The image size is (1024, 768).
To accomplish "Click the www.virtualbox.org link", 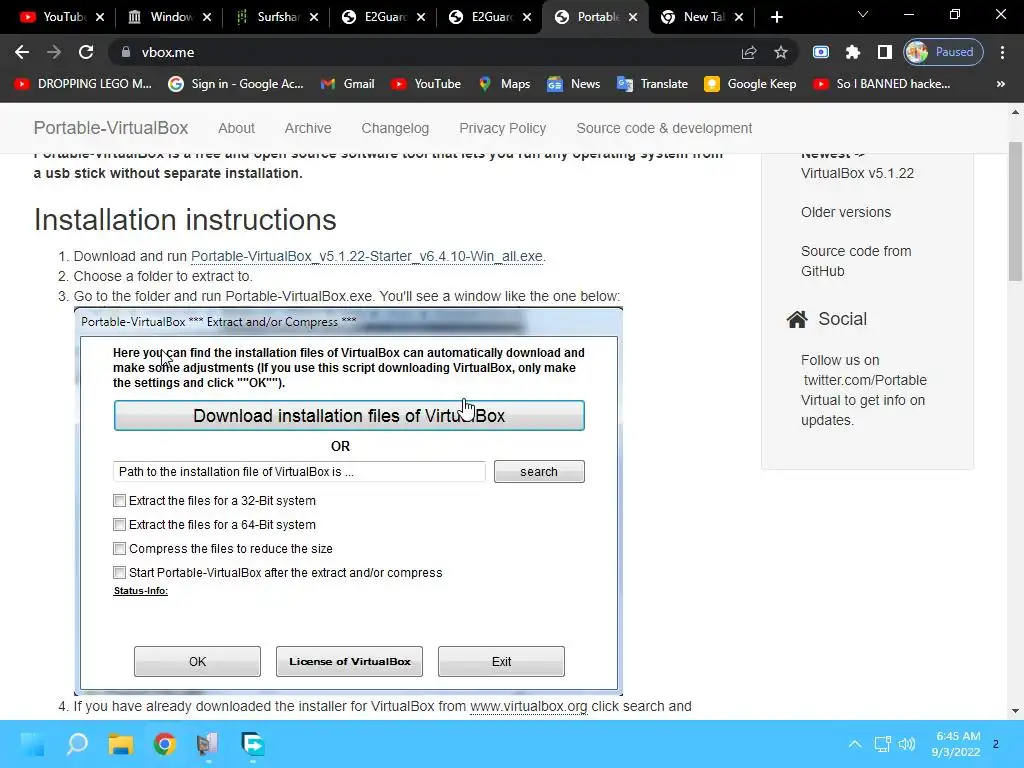I will 528,707.
